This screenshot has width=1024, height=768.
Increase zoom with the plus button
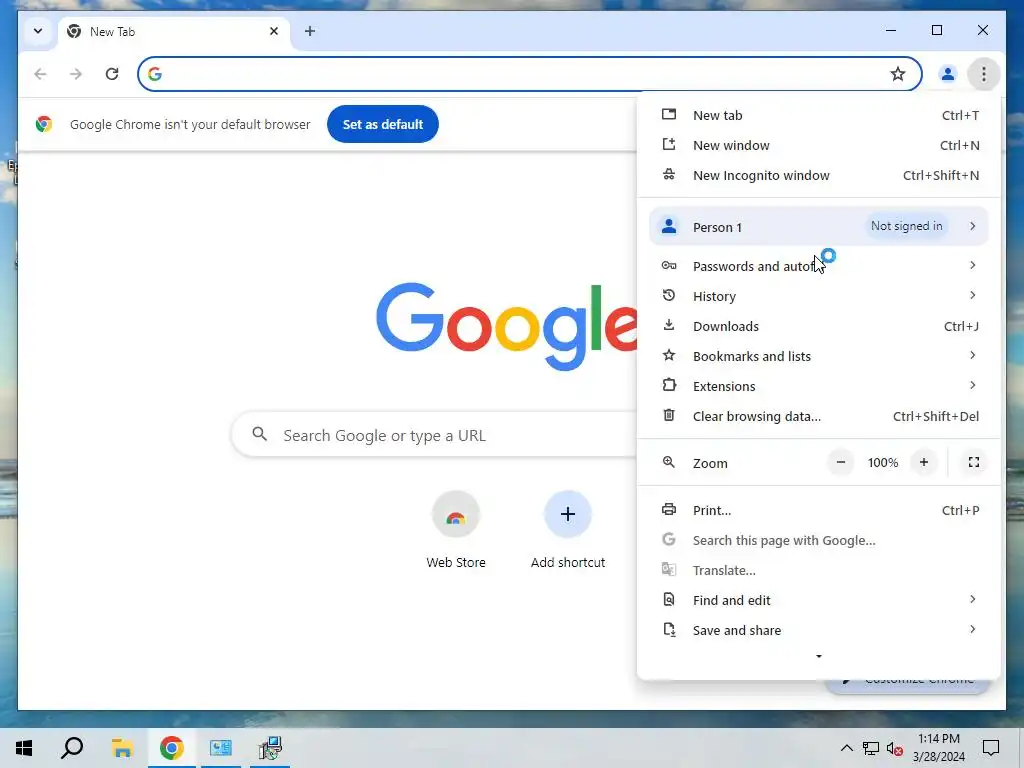pos(923,462)
